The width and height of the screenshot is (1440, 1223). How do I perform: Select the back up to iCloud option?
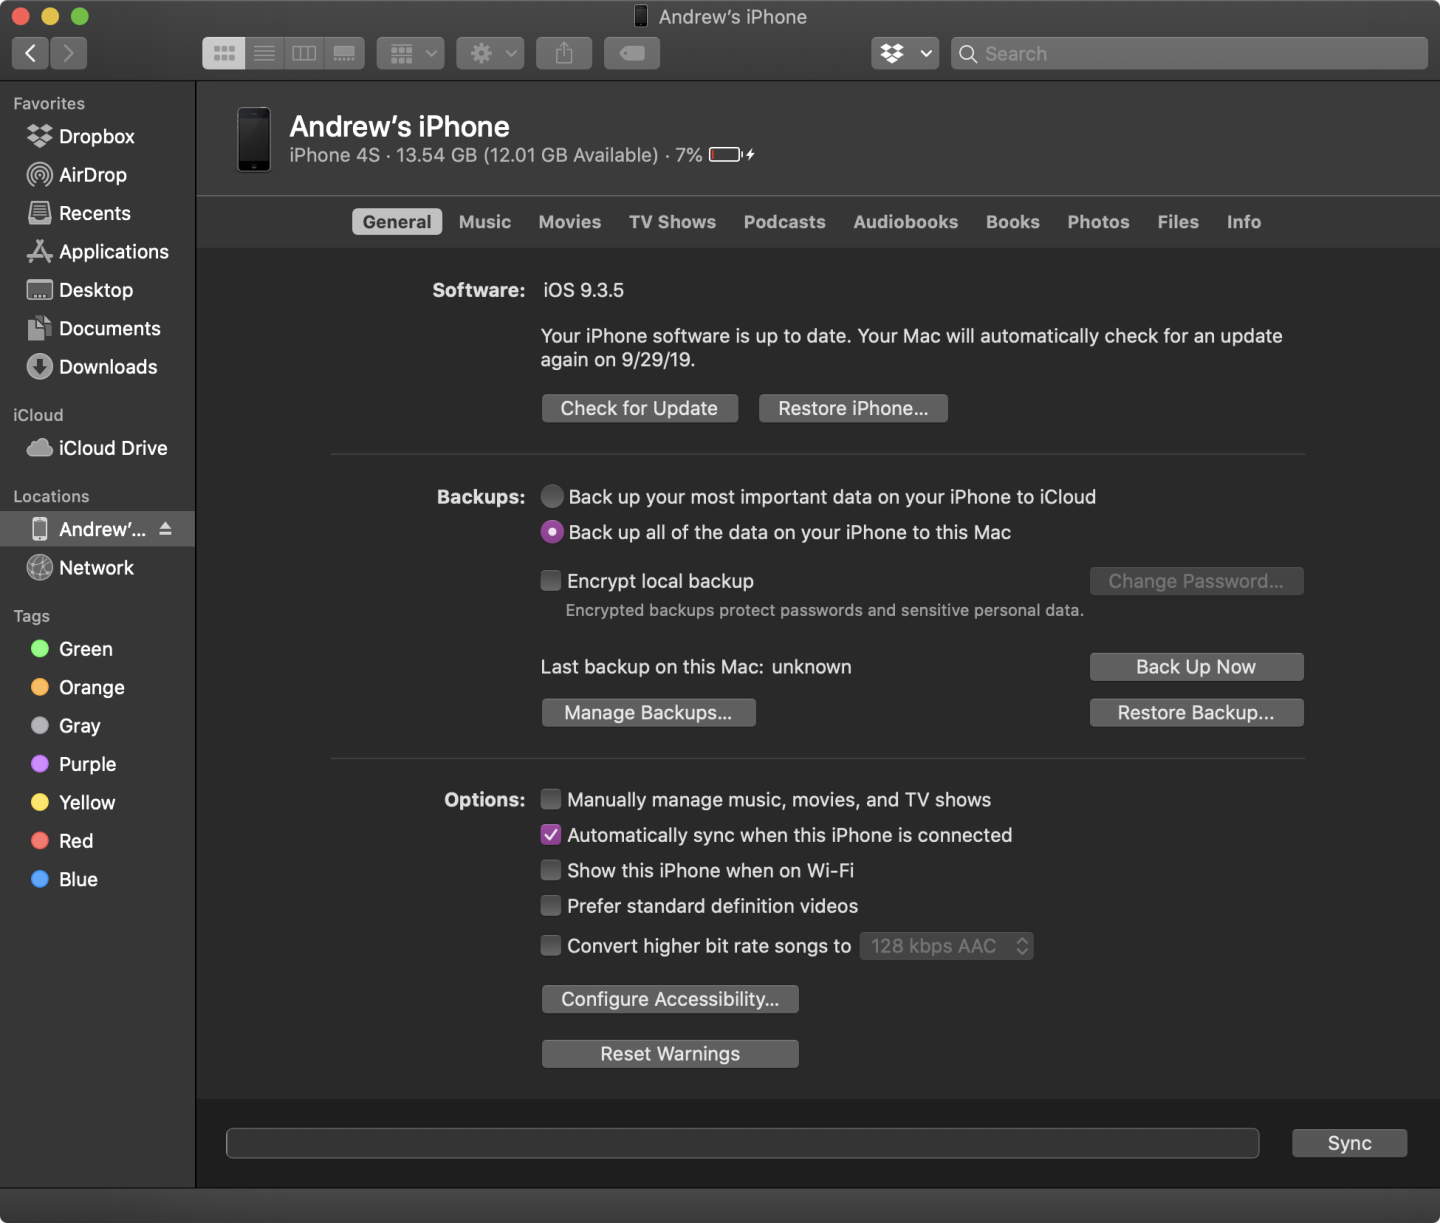[552, 497]
